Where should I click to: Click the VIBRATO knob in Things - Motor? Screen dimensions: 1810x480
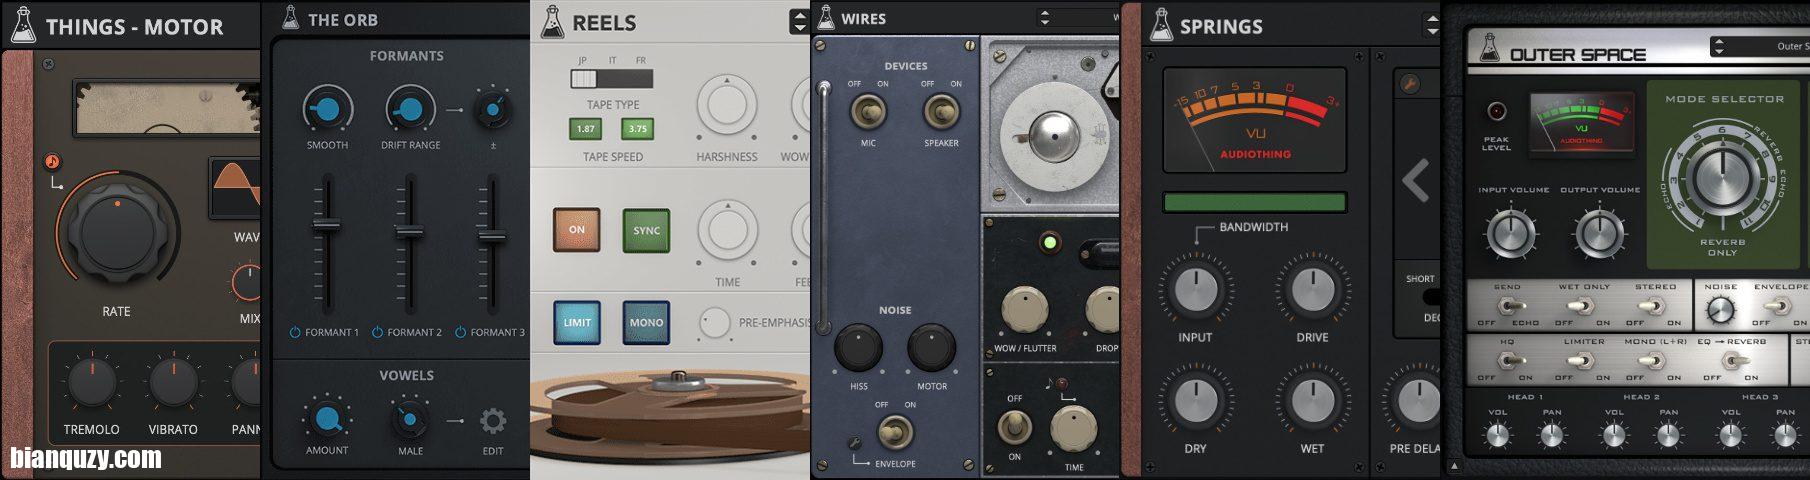coord(173,384)
